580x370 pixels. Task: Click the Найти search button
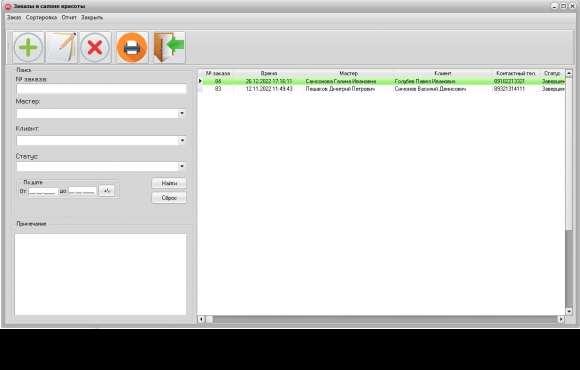pyautogui.click(x=169, y=183)
